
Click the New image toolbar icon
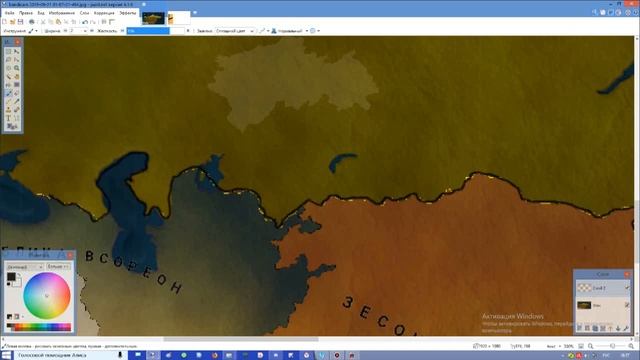coord(4,22)
